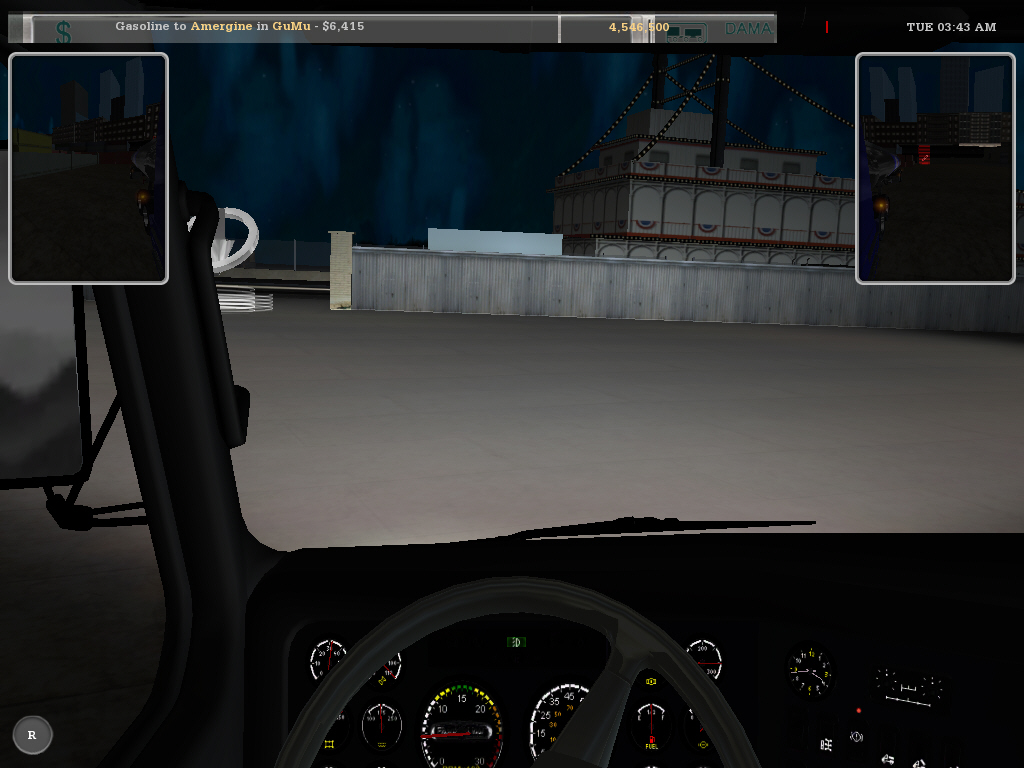Image resolution: width=1024 pixels, height=768 pixels.
Task: Open the right side mirror view
Action: point(935,168)
